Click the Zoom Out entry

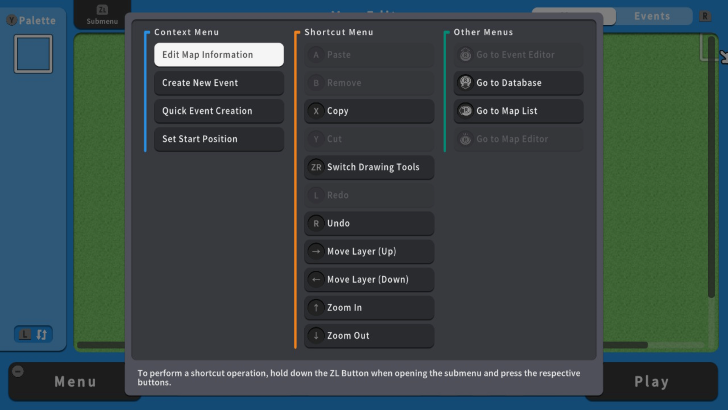pyautogui.click(x=369, y=336)
